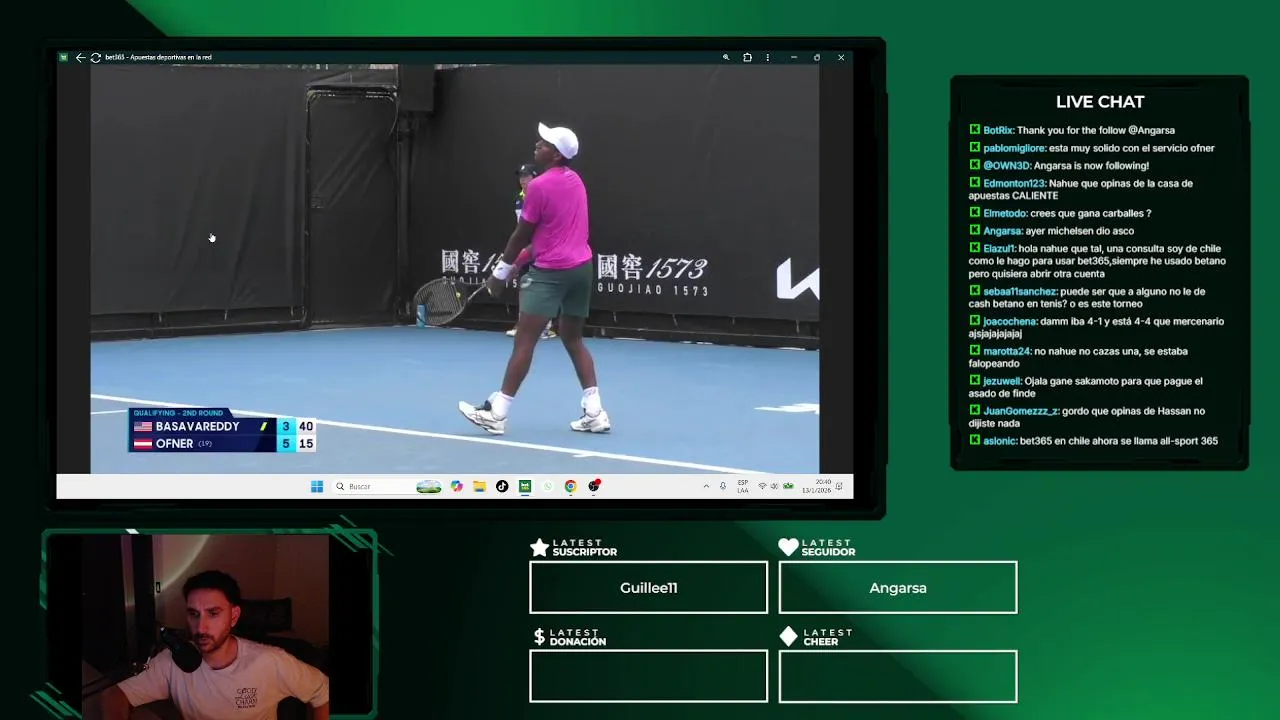Image resolution: width=1280 pixels, height=720 pixels.
Task: Click the Qualifying - 2nd Round scoreboard label
Action: 178,413
